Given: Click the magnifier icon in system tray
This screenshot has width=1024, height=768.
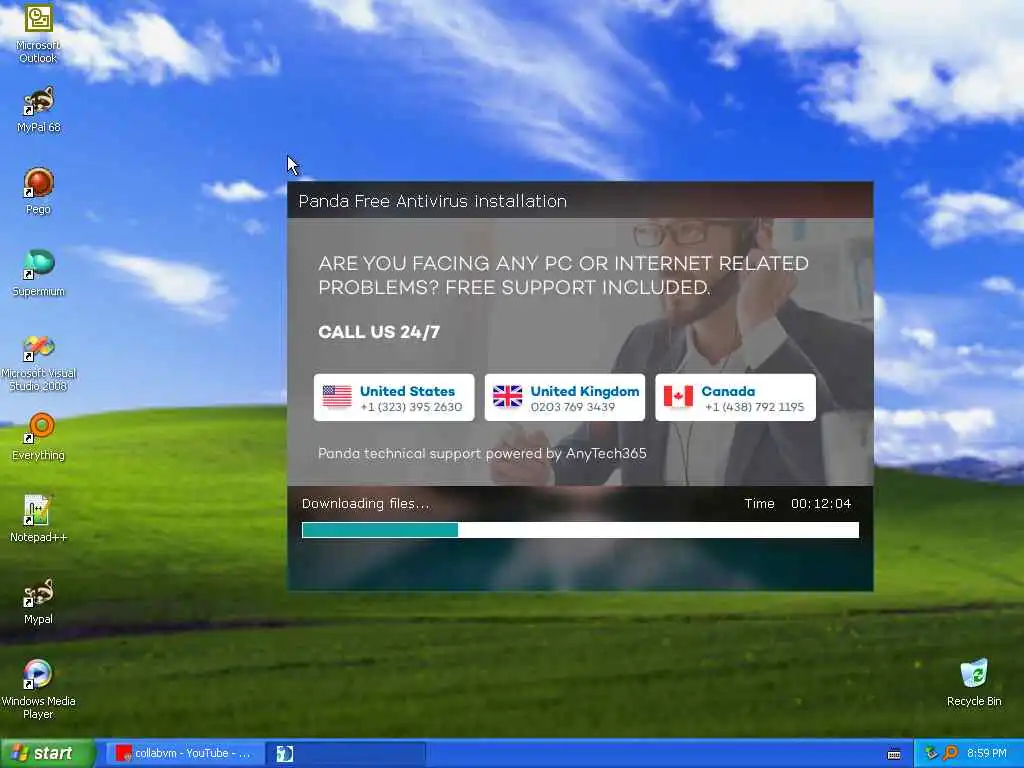Looking at the screenshot, I should pos(950,754).
